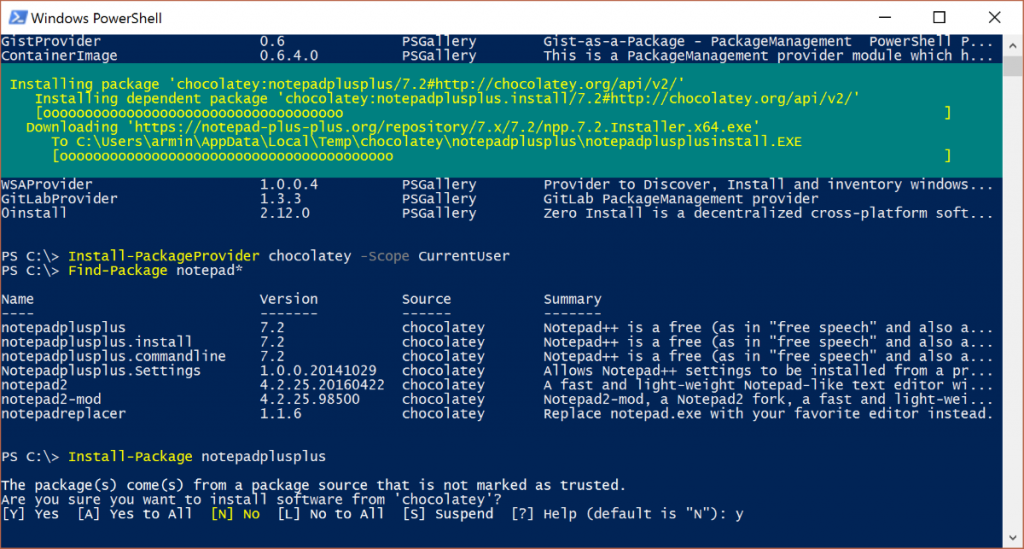Screen dimensions: 1024x549
Task: Click the 'Downloading' URL line
Action: (392, 127)
